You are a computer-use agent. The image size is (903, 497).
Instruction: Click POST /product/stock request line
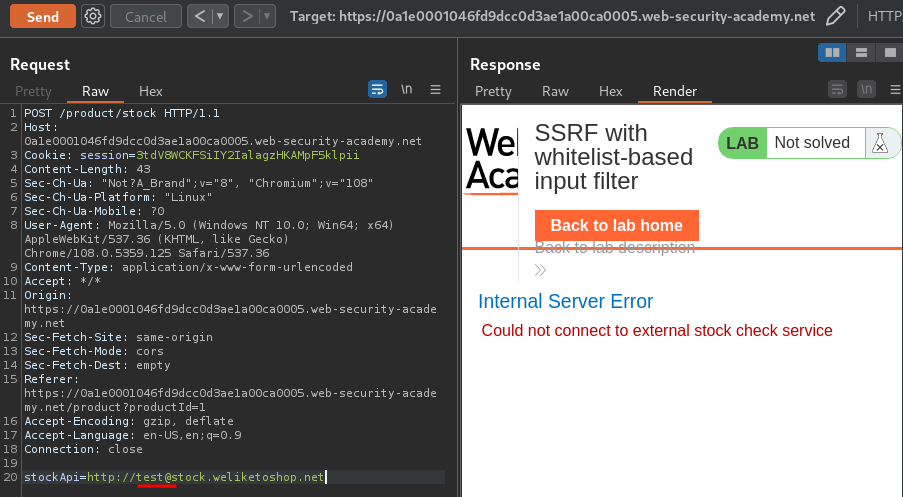tap(122, 113)
